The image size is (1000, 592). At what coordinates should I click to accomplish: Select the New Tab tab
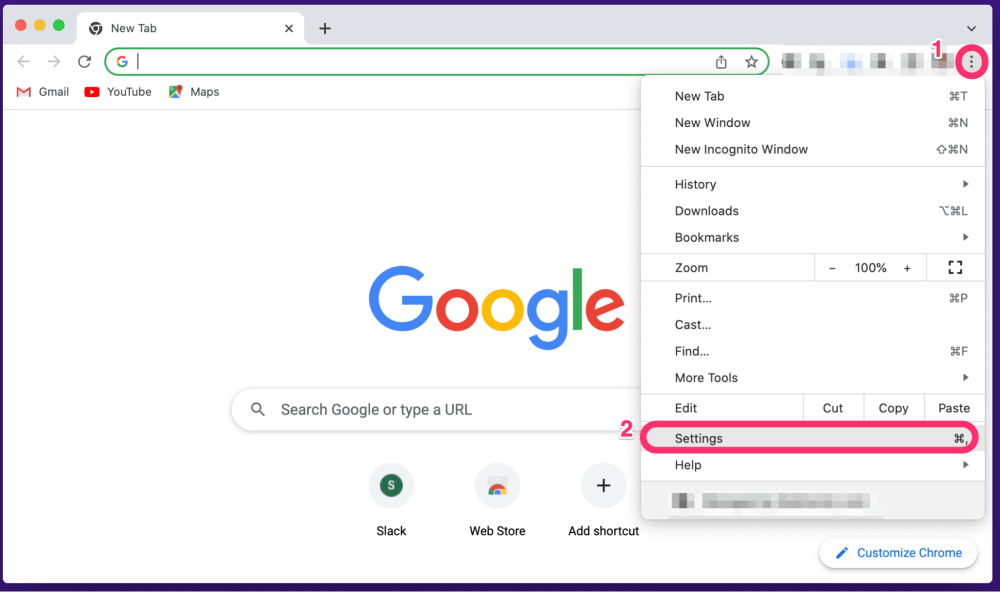click(190, 28)
